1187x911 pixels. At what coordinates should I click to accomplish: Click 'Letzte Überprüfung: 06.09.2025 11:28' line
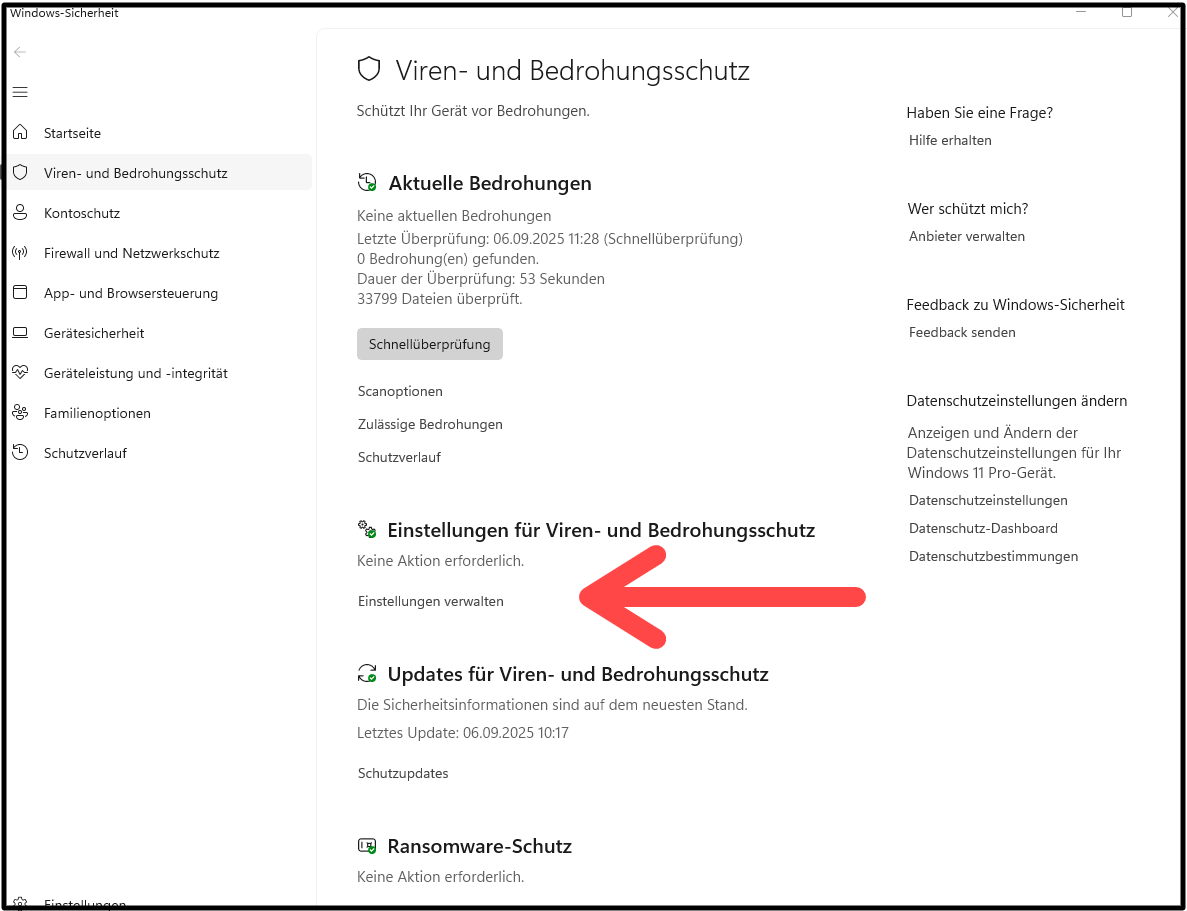[x=550, y=239]
